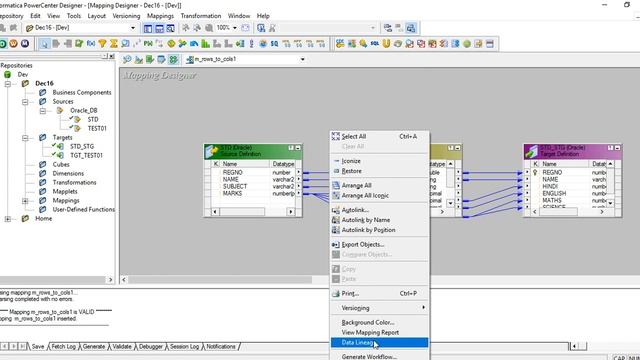Screen dimensions: 640x360
Task: Close the Navigator panel with its X button
Action: coord(111,56)
